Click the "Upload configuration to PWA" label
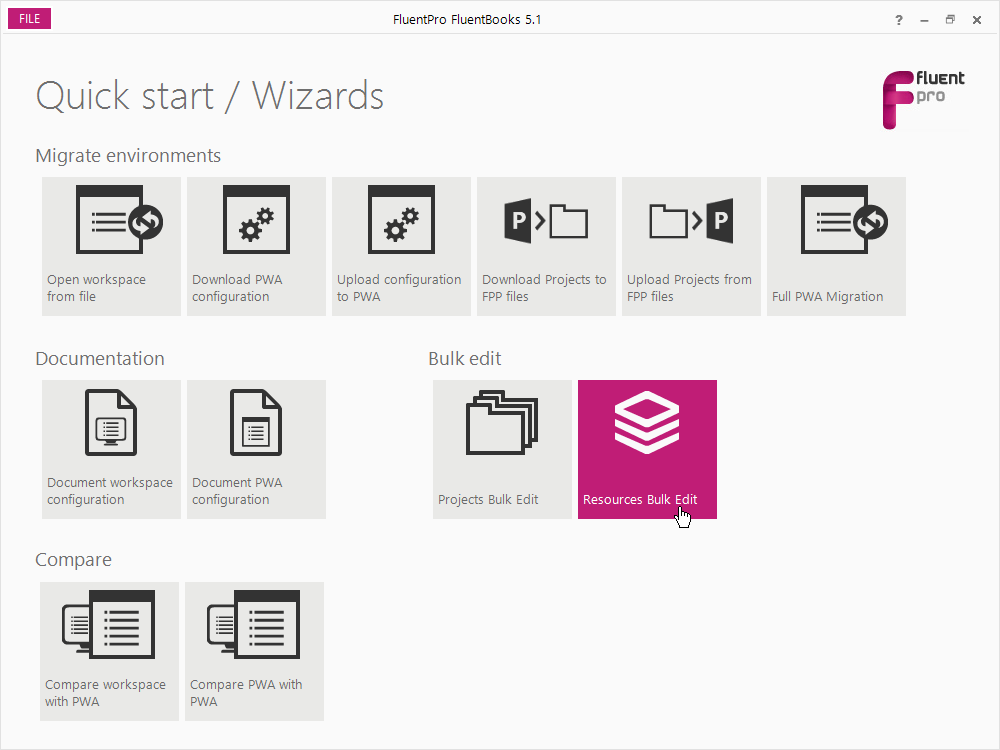Image resolution: width=1000 pixels, height=750 pixels. [x=399, y=288]
